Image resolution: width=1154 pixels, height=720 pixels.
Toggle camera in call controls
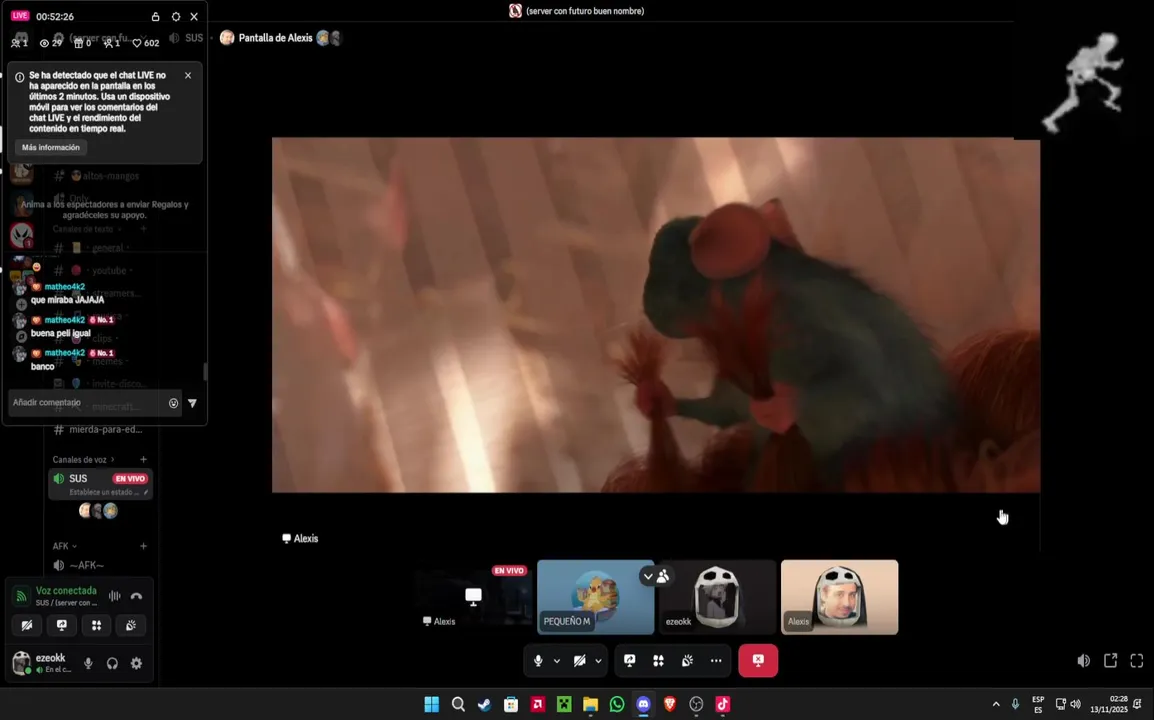point(580,660)
